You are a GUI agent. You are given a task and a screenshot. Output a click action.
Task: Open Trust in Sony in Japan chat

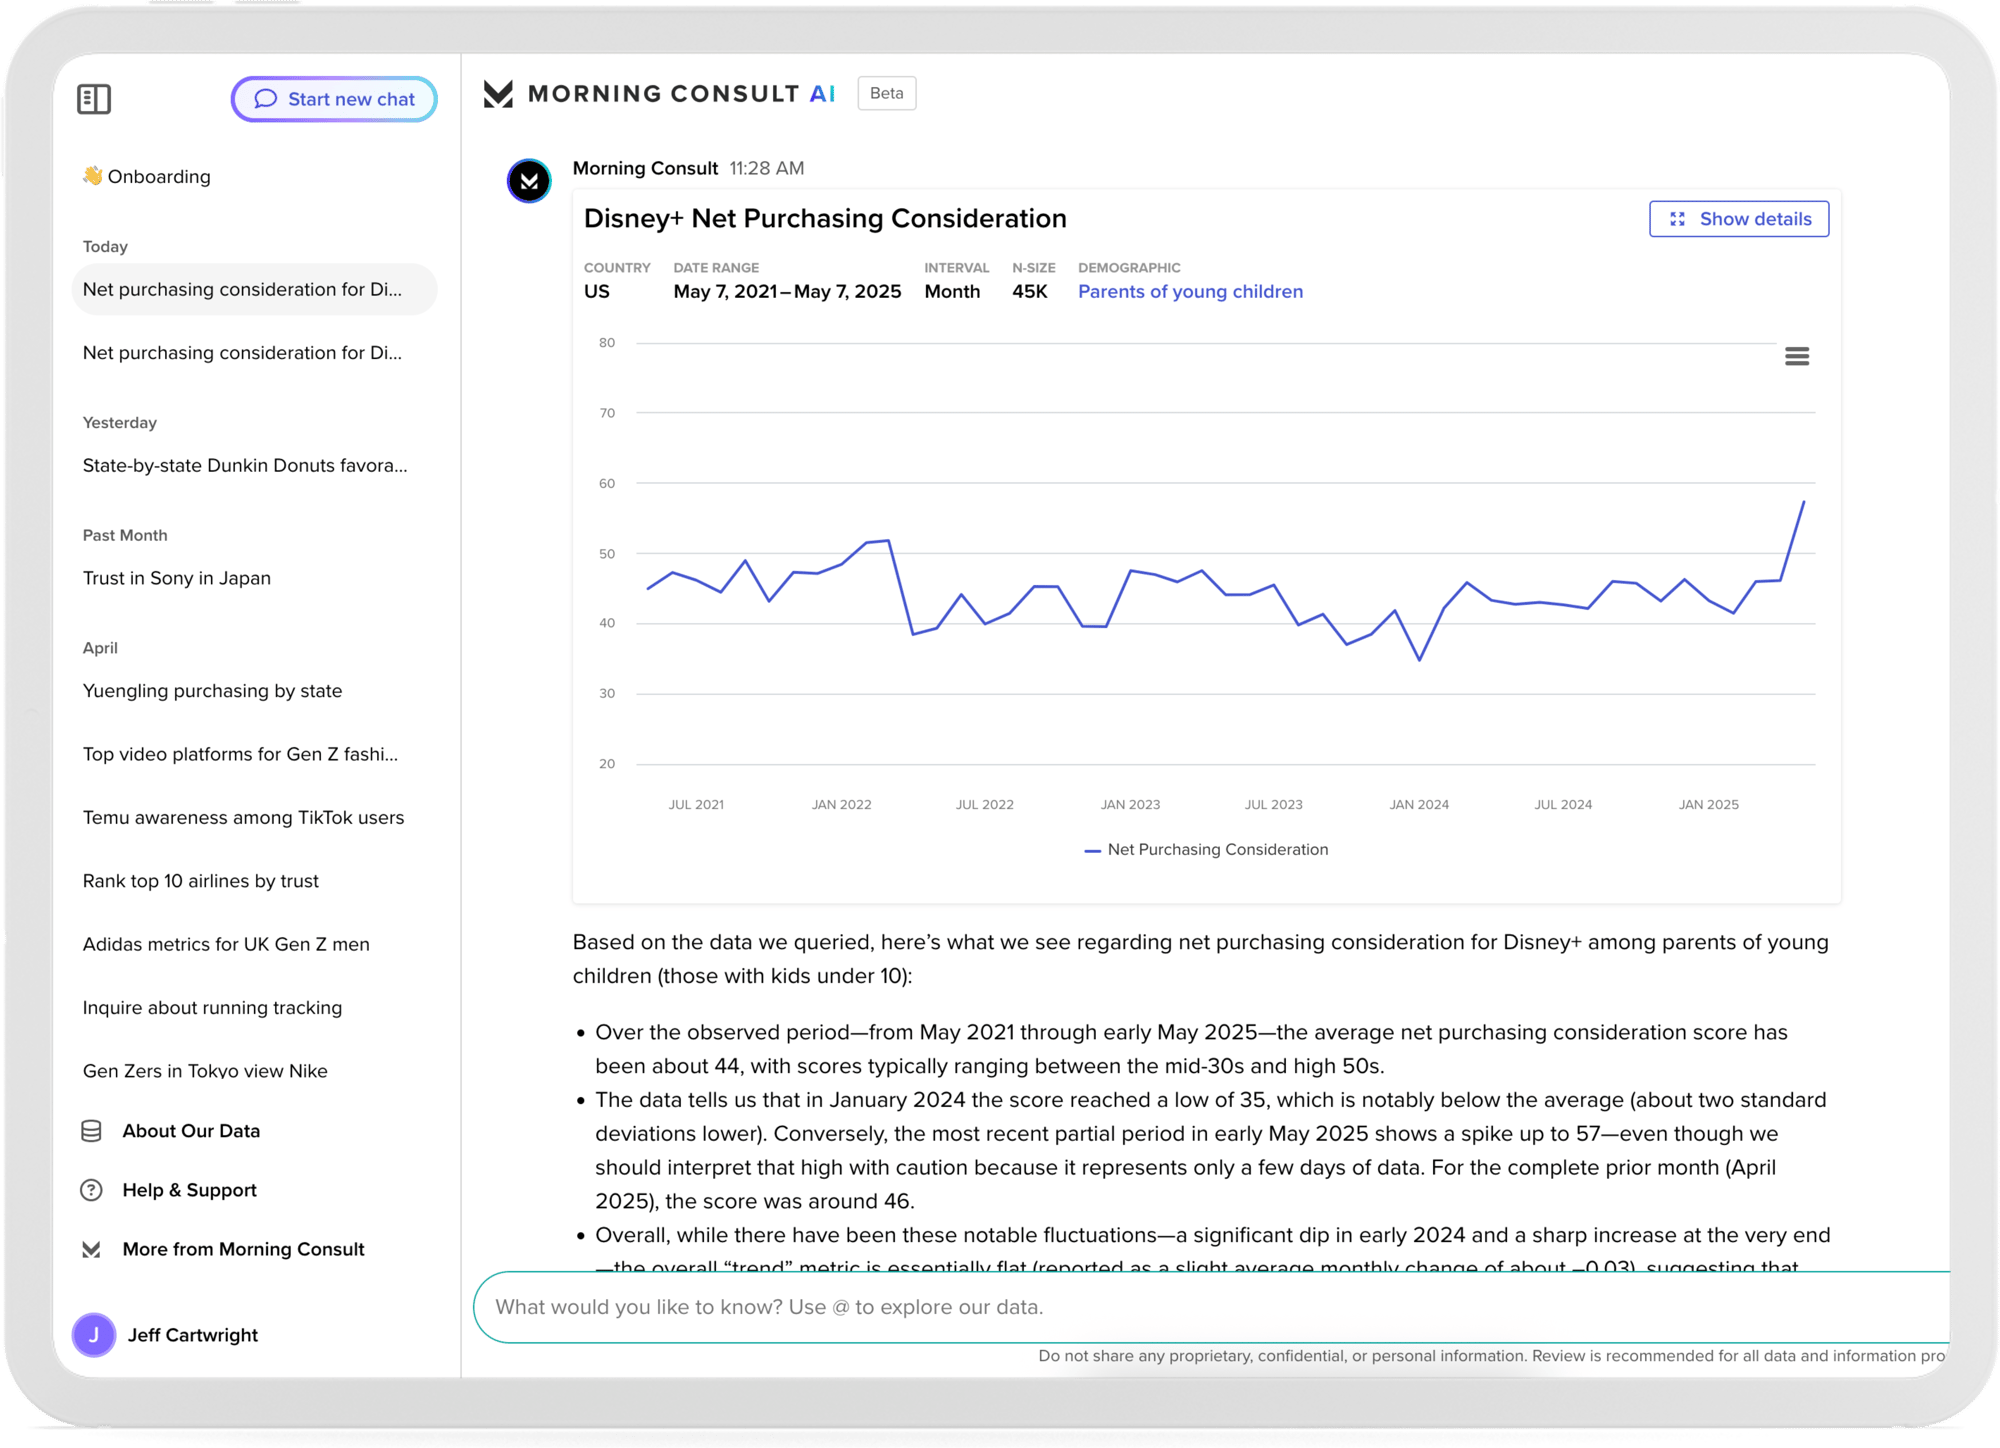[177, 578]
